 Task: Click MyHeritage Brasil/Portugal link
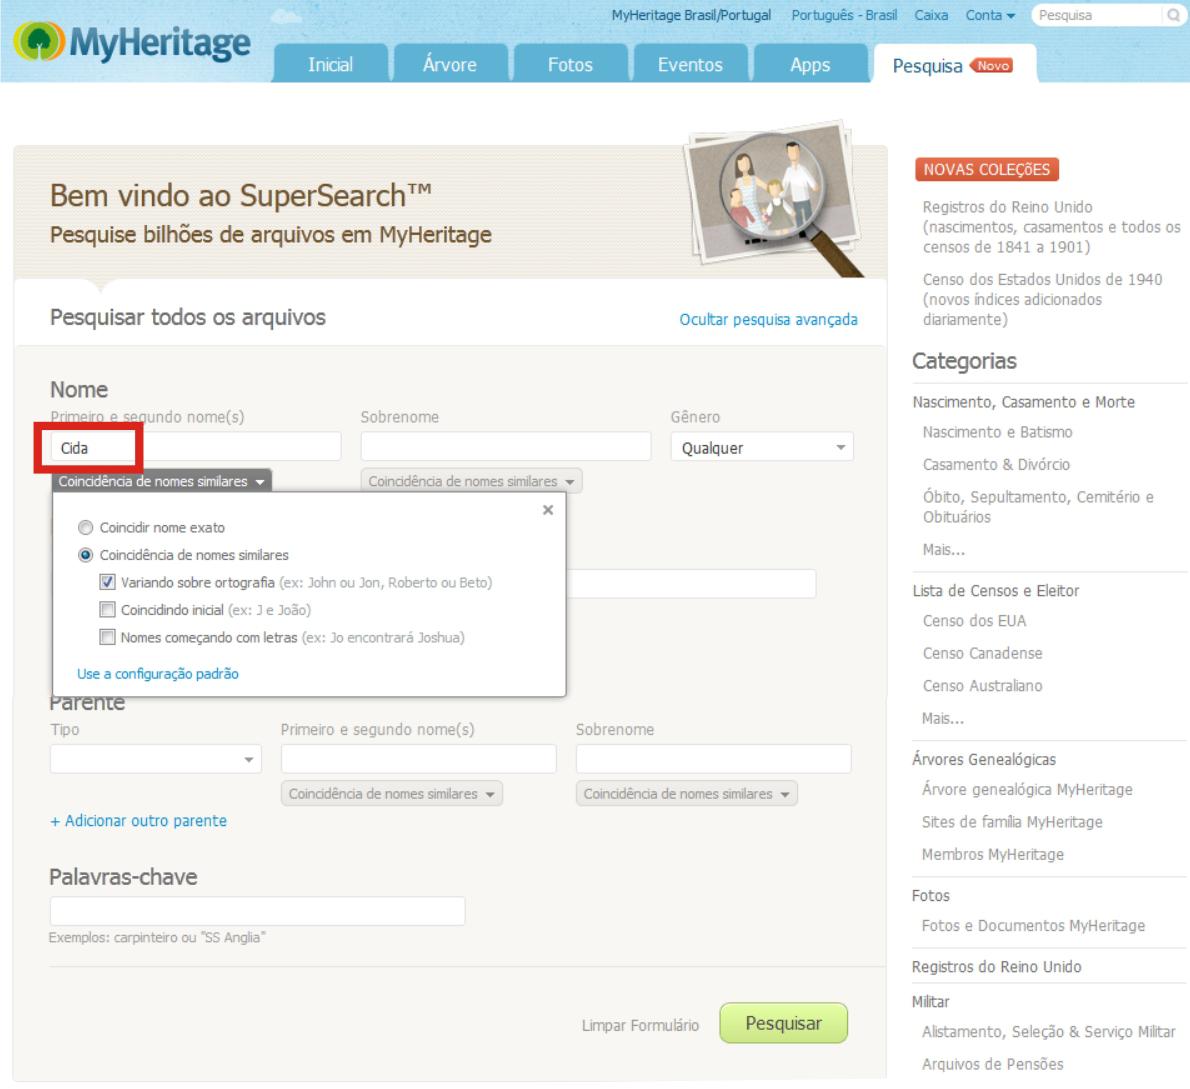(691, 15)
